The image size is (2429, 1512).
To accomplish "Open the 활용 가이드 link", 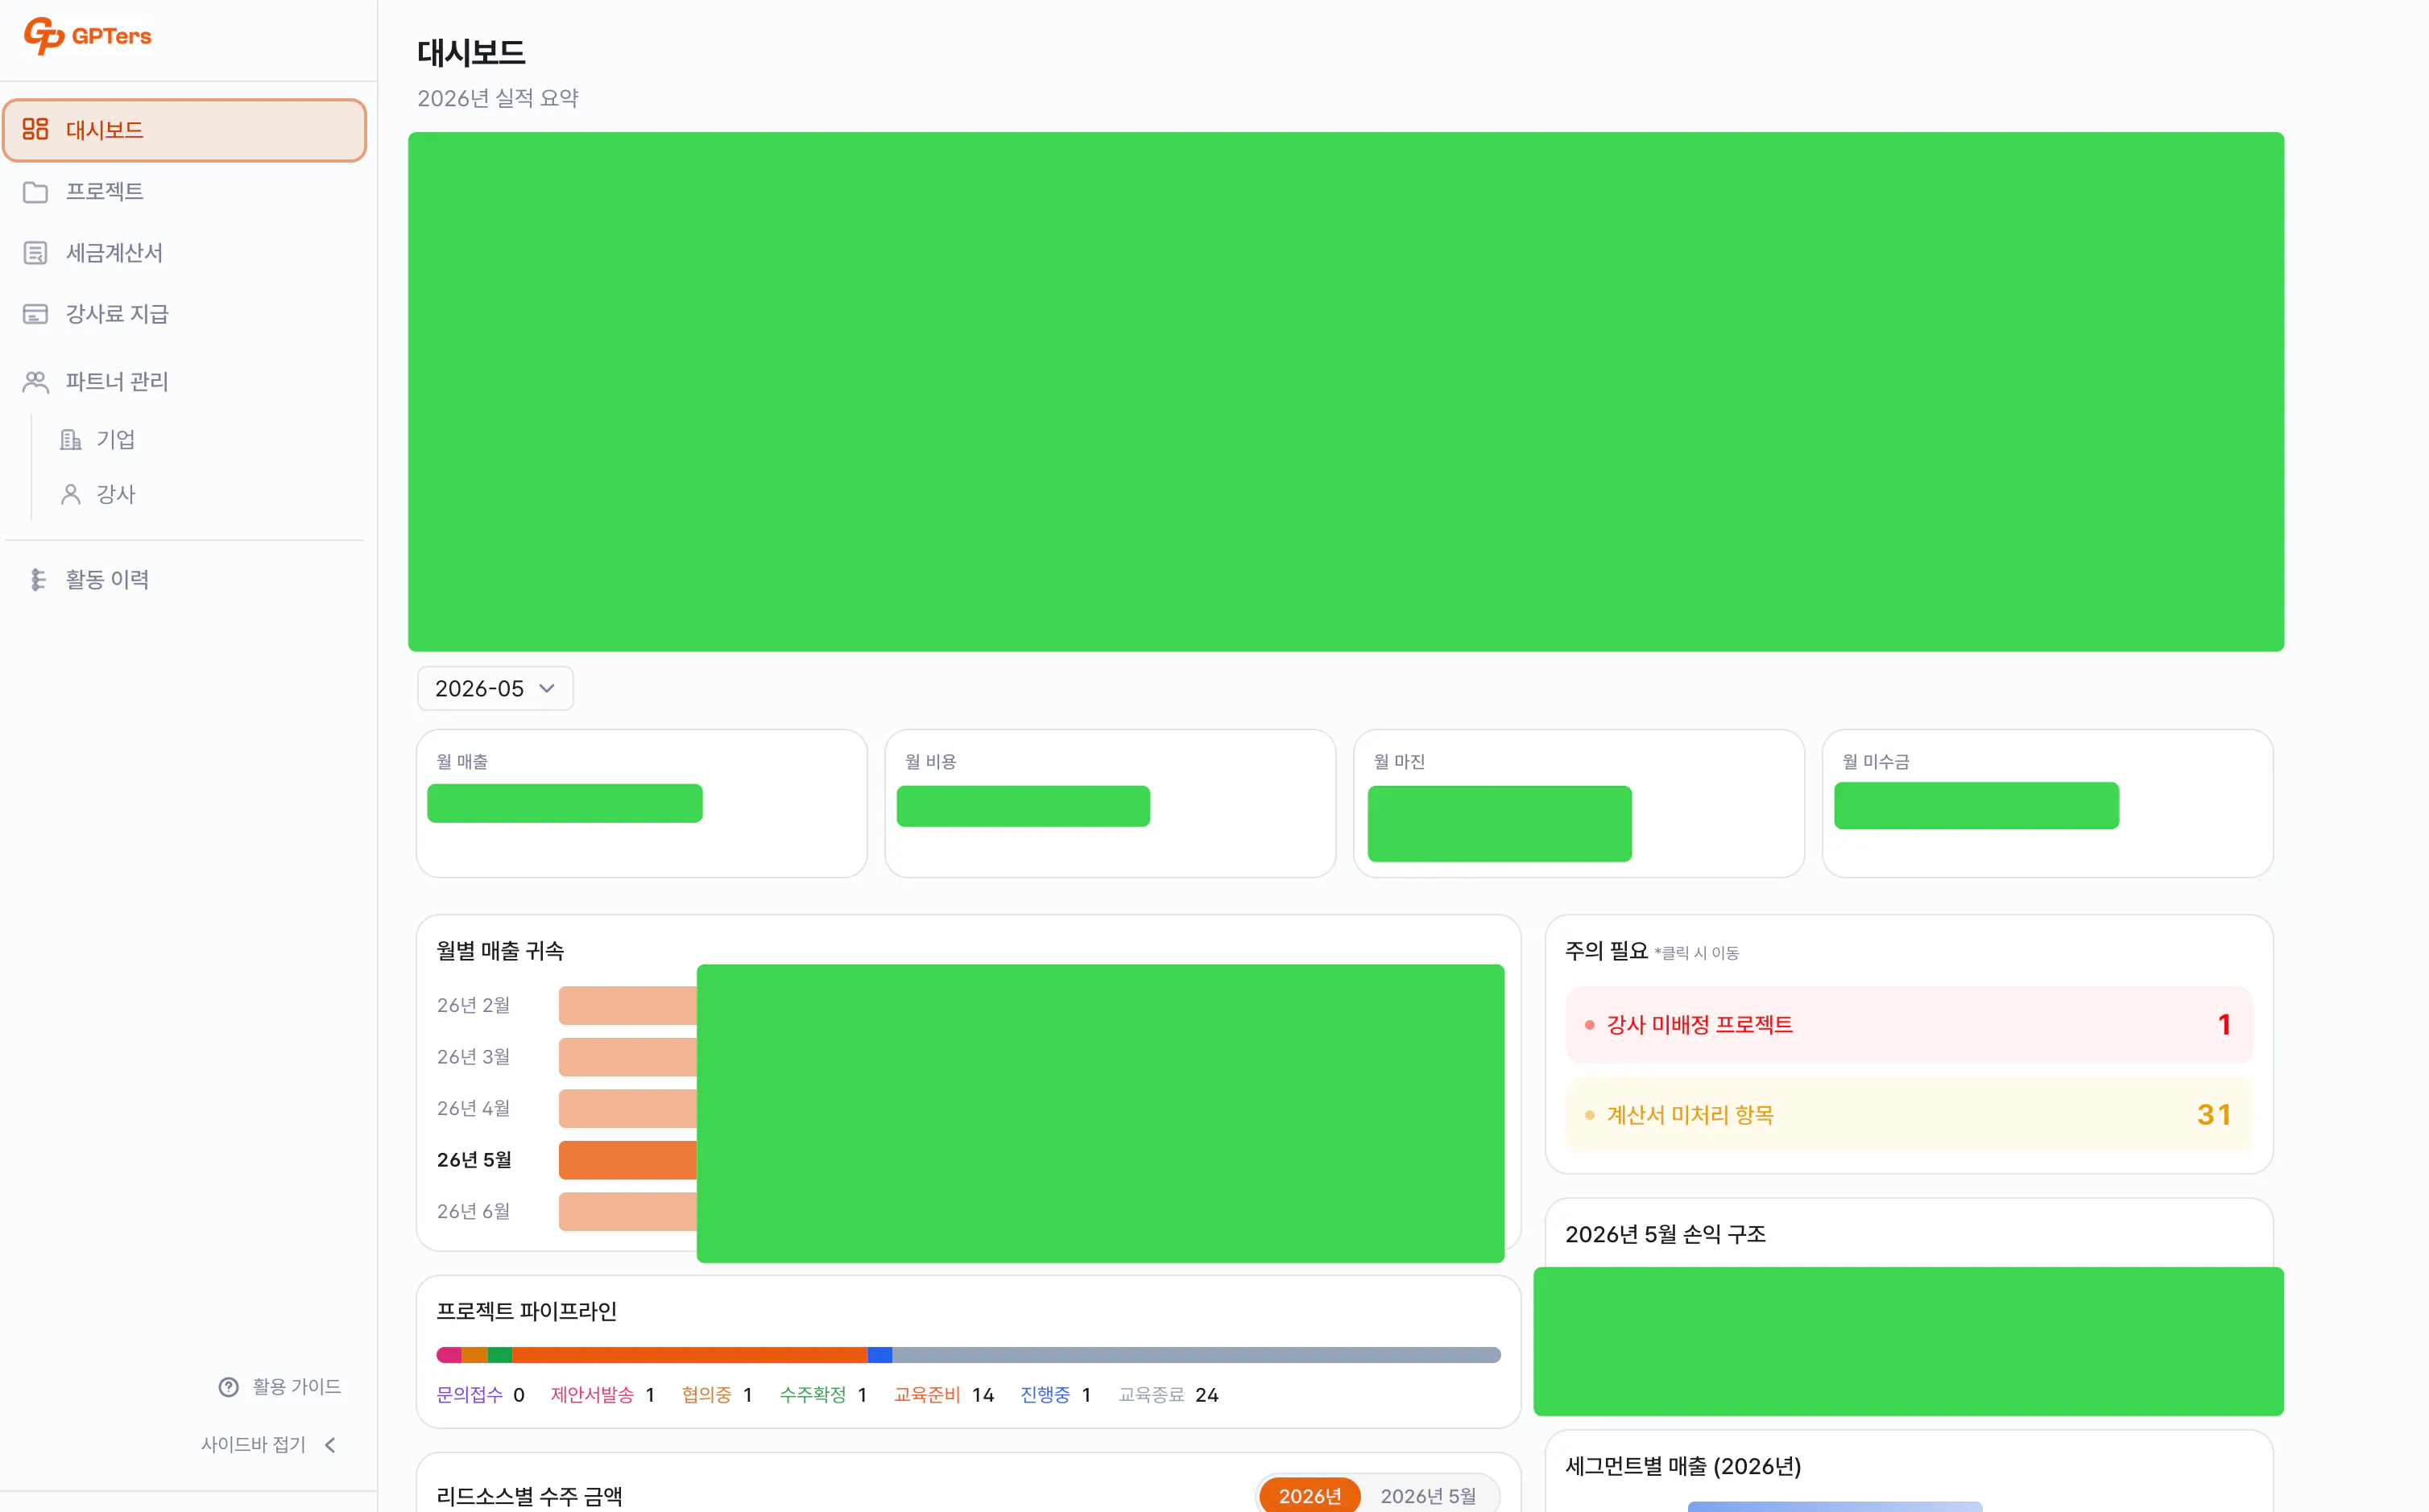I will (x=280, y=1386).
